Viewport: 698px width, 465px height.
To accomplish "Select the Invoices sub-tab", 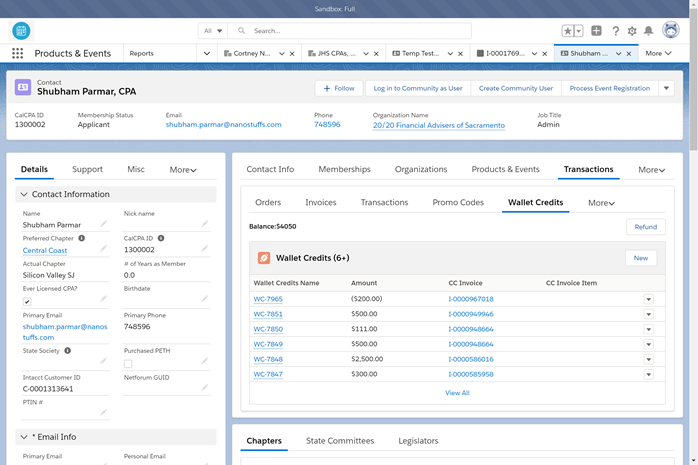I will pos(320,203).
